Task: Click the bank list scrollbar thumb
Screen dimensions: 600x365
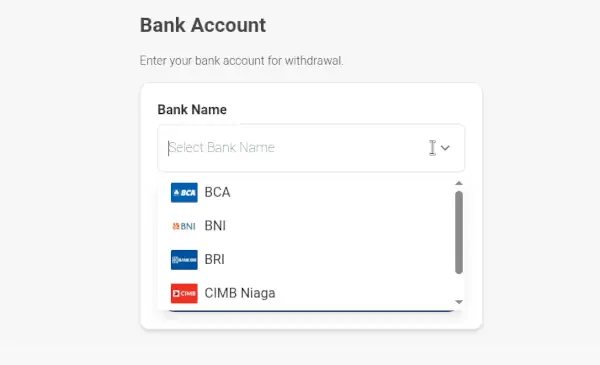Action: point(459,233)
